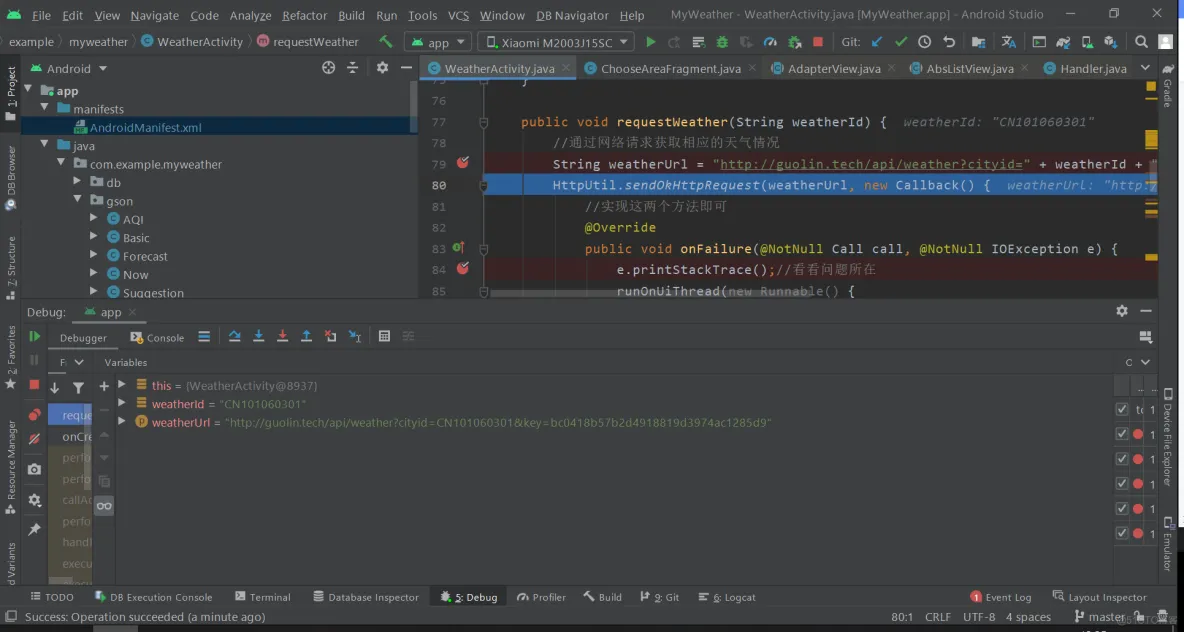Open Git Show History clock icon

click(924, 42)
